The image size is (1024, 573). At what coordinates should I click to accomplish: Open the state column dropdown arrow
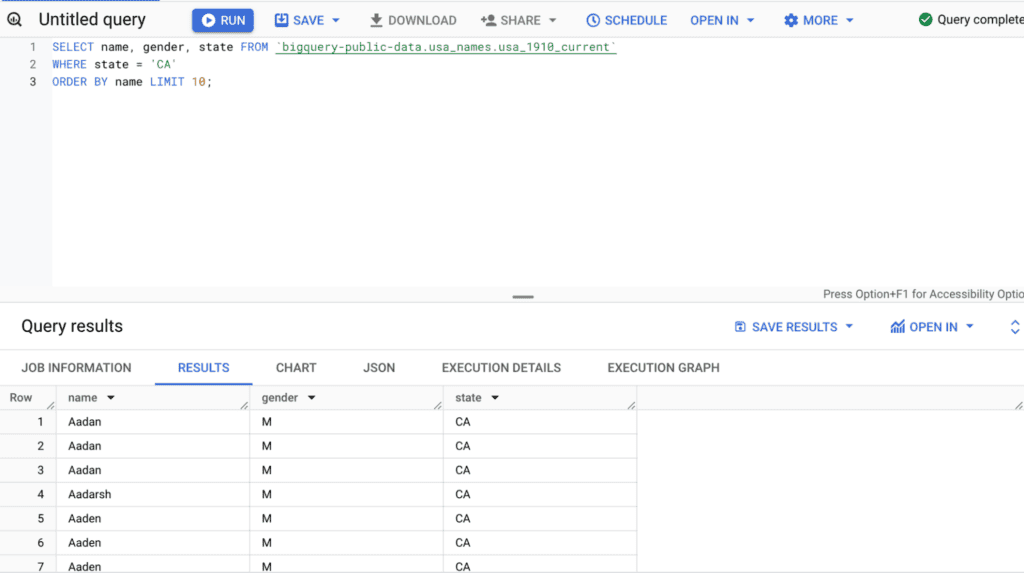[x=495, y=397]
